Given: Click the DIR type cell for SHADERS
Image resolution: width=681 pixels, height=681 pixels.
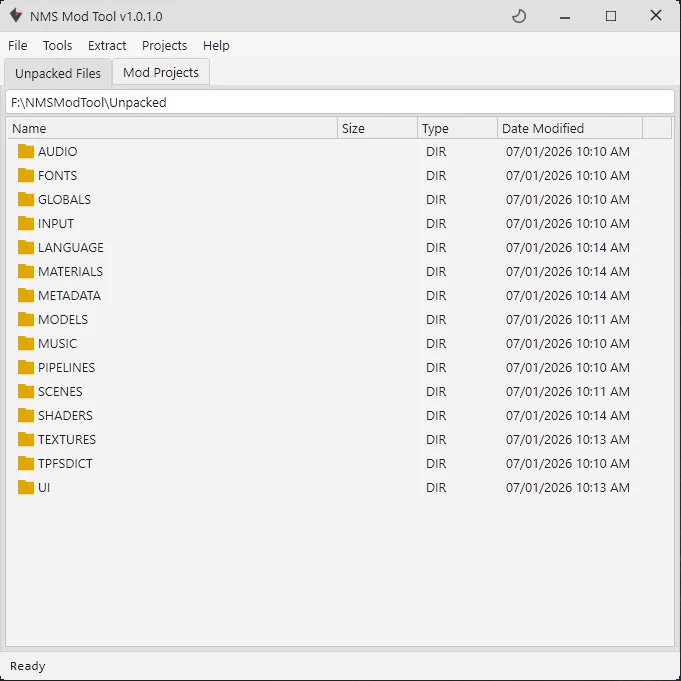Looking at the screenshot, I should pyautogui.click(x=436, y=415).
